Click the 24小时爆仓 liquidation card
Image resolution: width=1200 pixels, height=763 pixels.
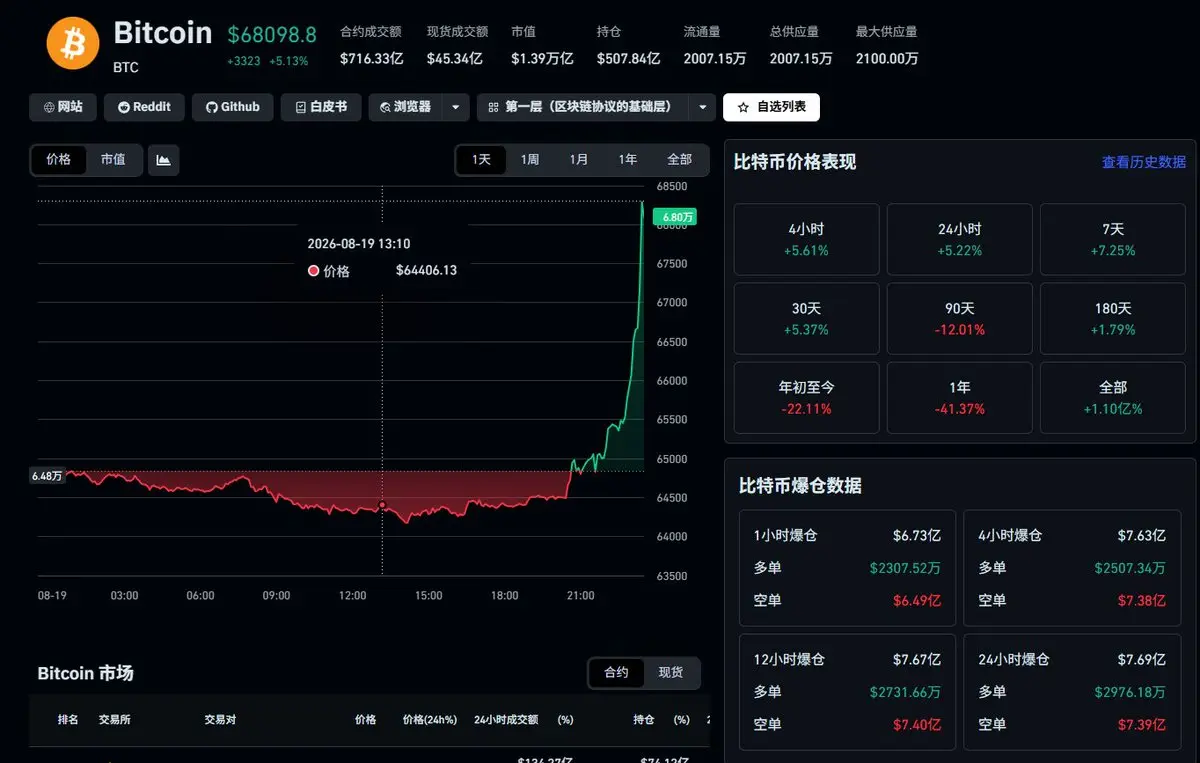1072,692
